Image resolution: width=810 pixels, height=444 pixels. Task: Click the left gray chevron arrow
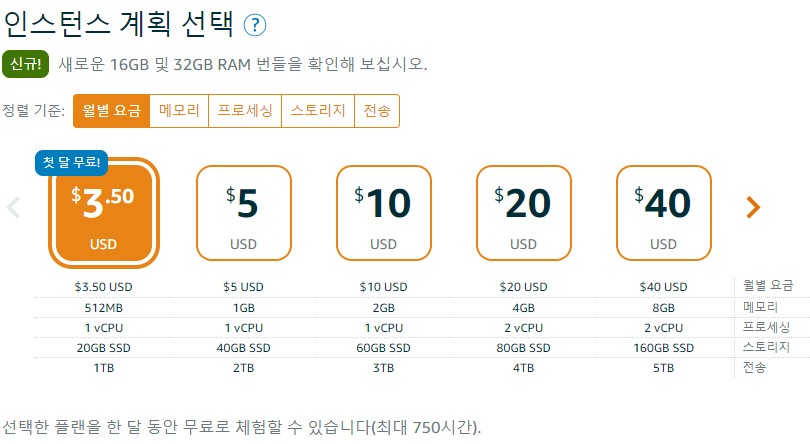point(14,208)
